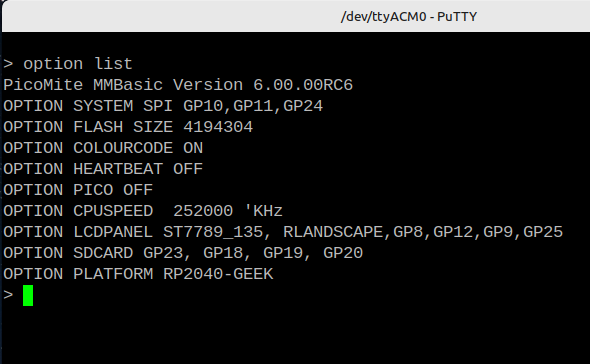Click the OPTION HEARTBEAT OFF line
This screenshot has width=590, height=364.
click(103, 169)
